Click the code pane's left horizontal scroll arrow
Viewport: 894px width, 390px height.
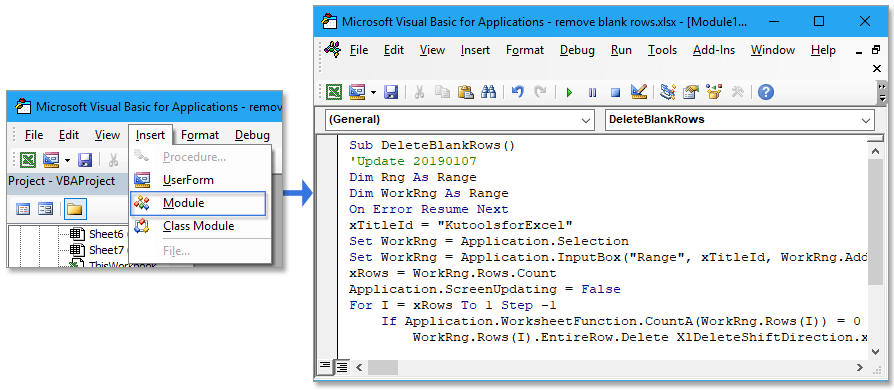coord(360,367)
